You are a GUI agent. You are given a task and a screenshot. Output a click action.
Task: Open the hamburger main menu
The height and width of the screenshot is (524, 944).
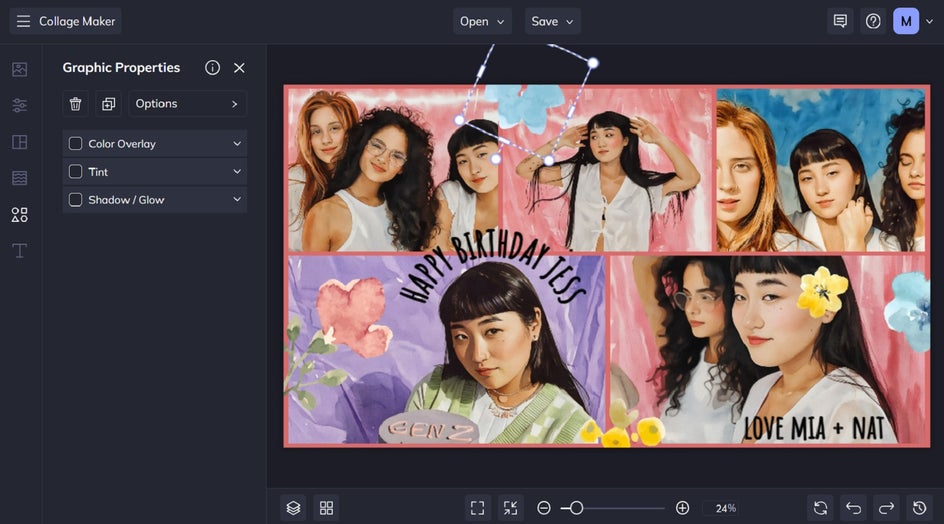[x=23, y=22]
